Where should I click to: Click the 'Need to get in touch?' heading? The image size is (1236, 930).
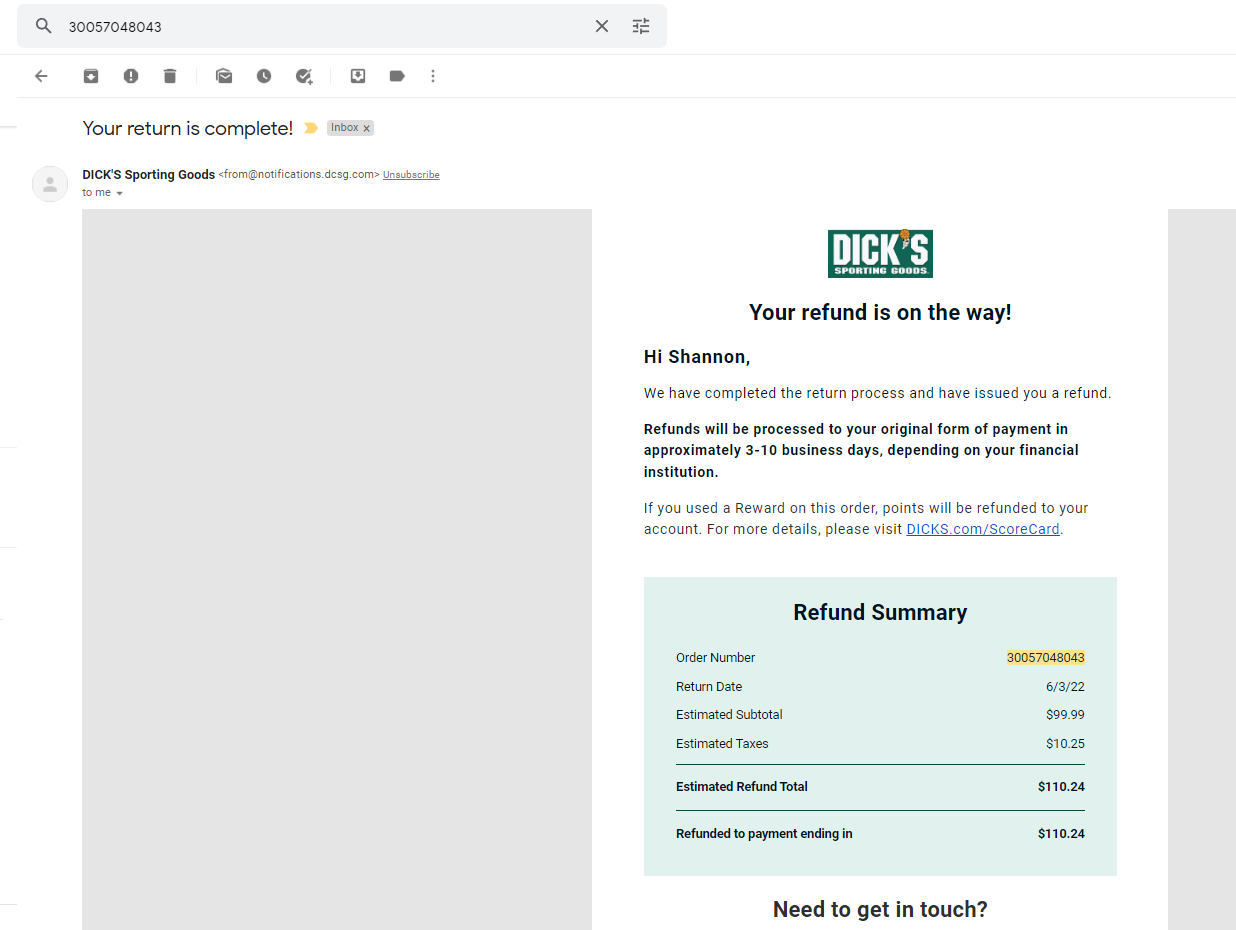coord(880,909)
